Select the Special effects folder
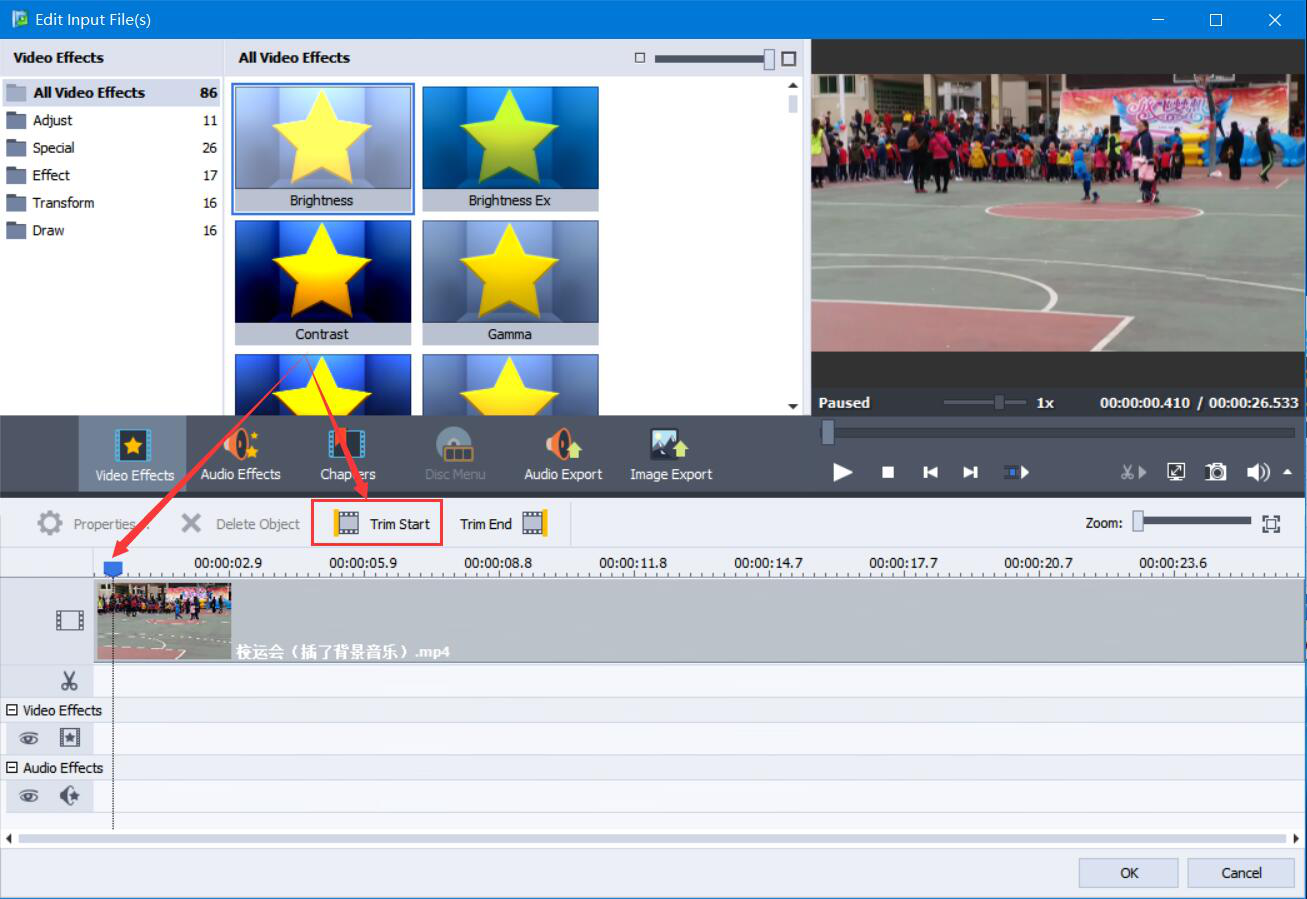The width and height of the screenshot is (1307, 899). [x=111, y=147]
